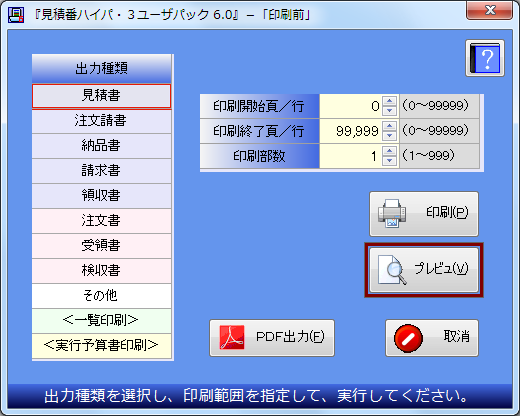Choose その他 in output list
The height and width of the screenshot is (416, 520).
click(102, 296)
